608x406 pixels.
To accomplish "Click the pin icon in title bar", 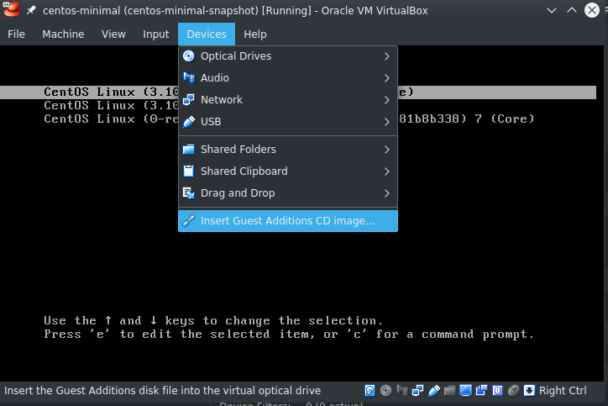I will click(x=31, y=10).
